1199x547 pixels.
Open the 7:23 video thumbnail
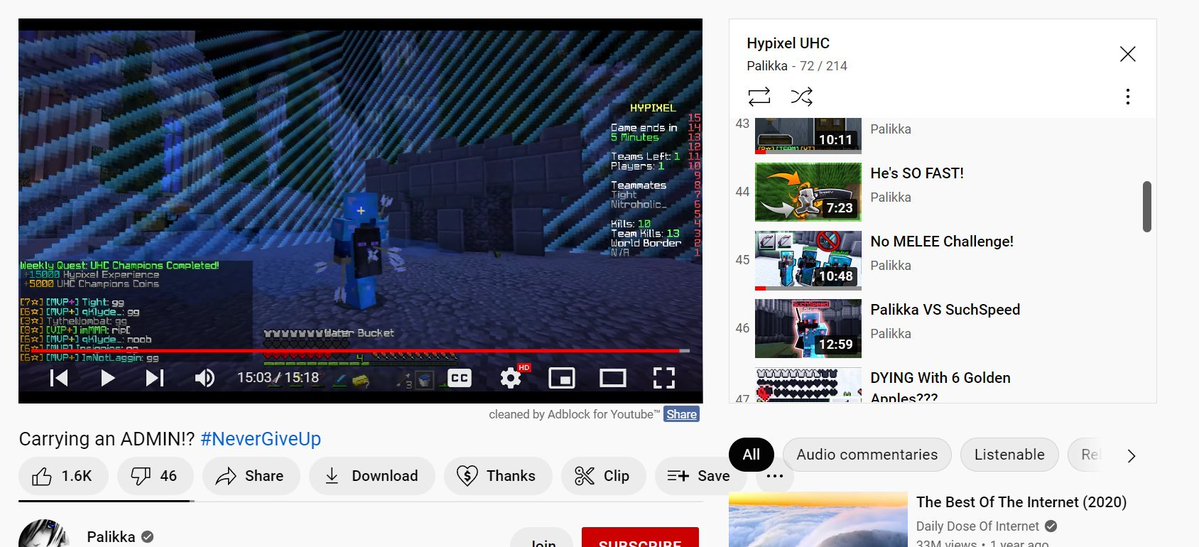[x=807, y=192]
